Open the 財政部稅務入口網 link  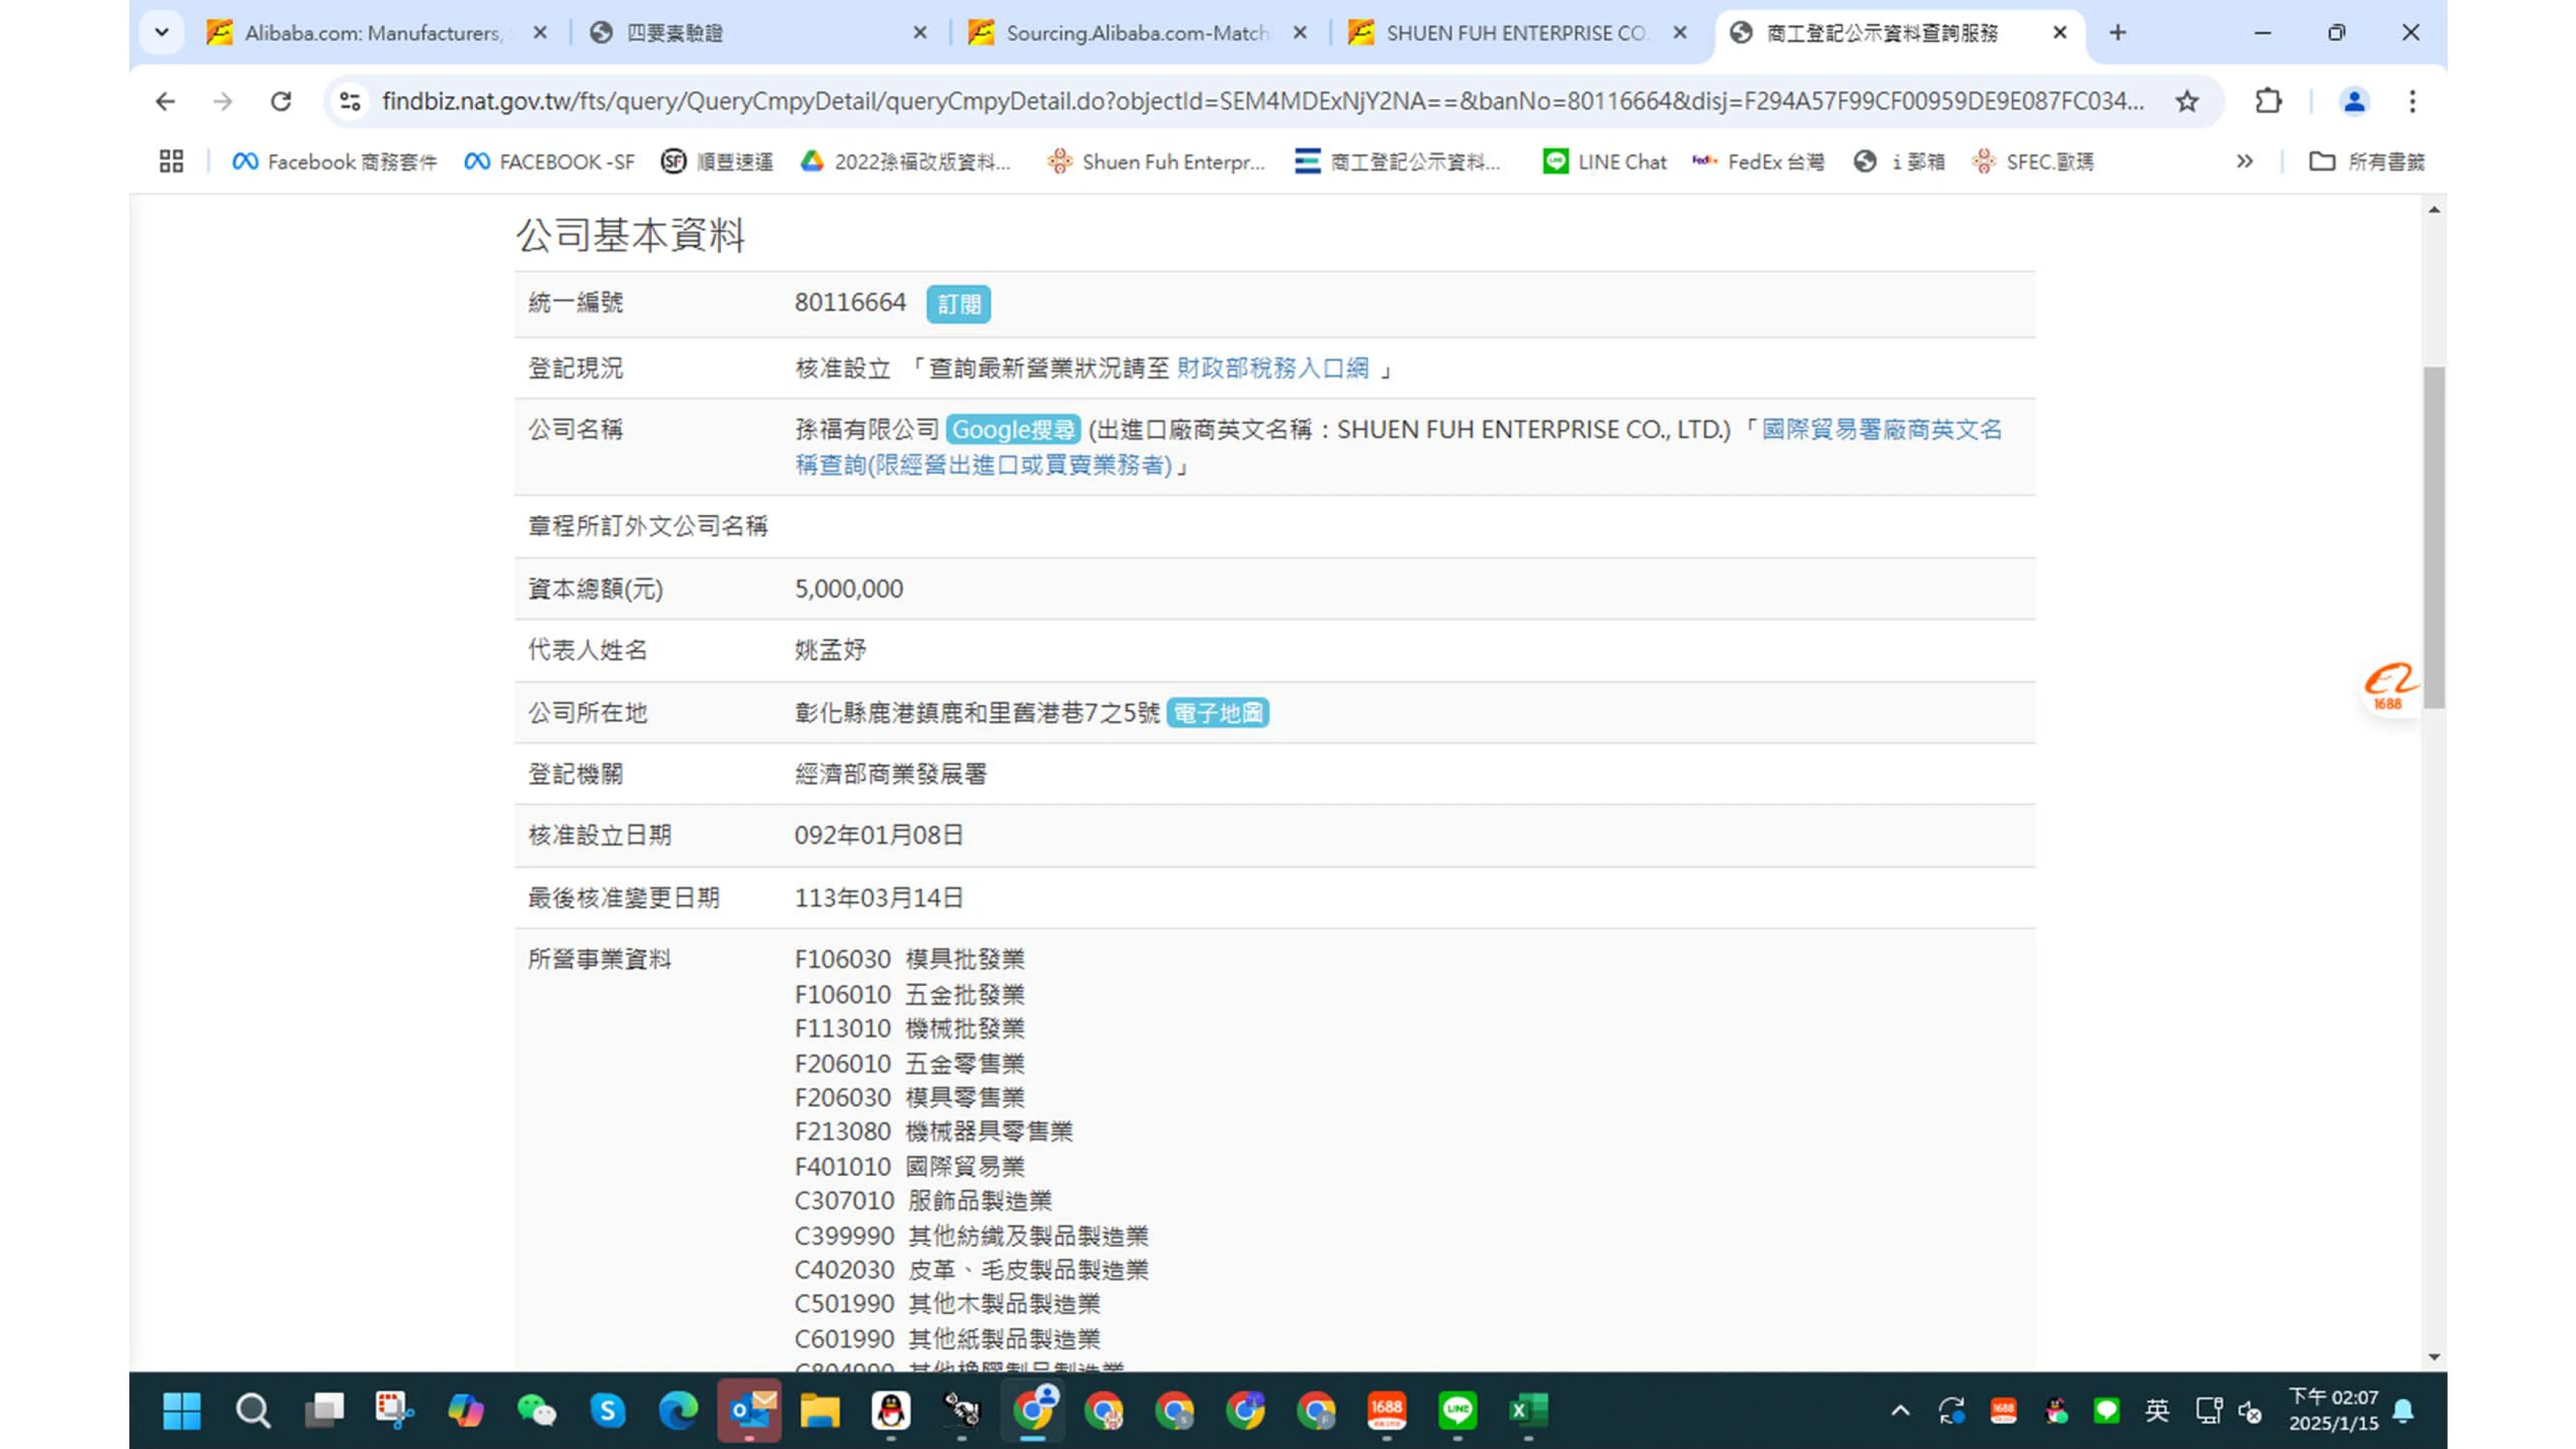pyautogui.click(x=1272, y=368)
